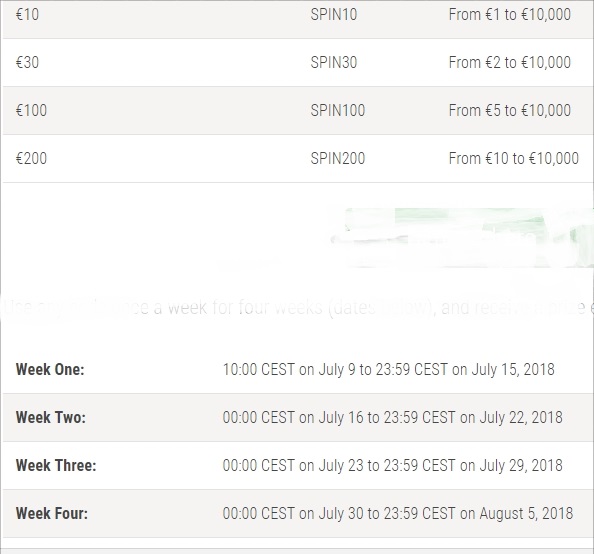Click the July 16 to July 22 date range

[392, 418]
